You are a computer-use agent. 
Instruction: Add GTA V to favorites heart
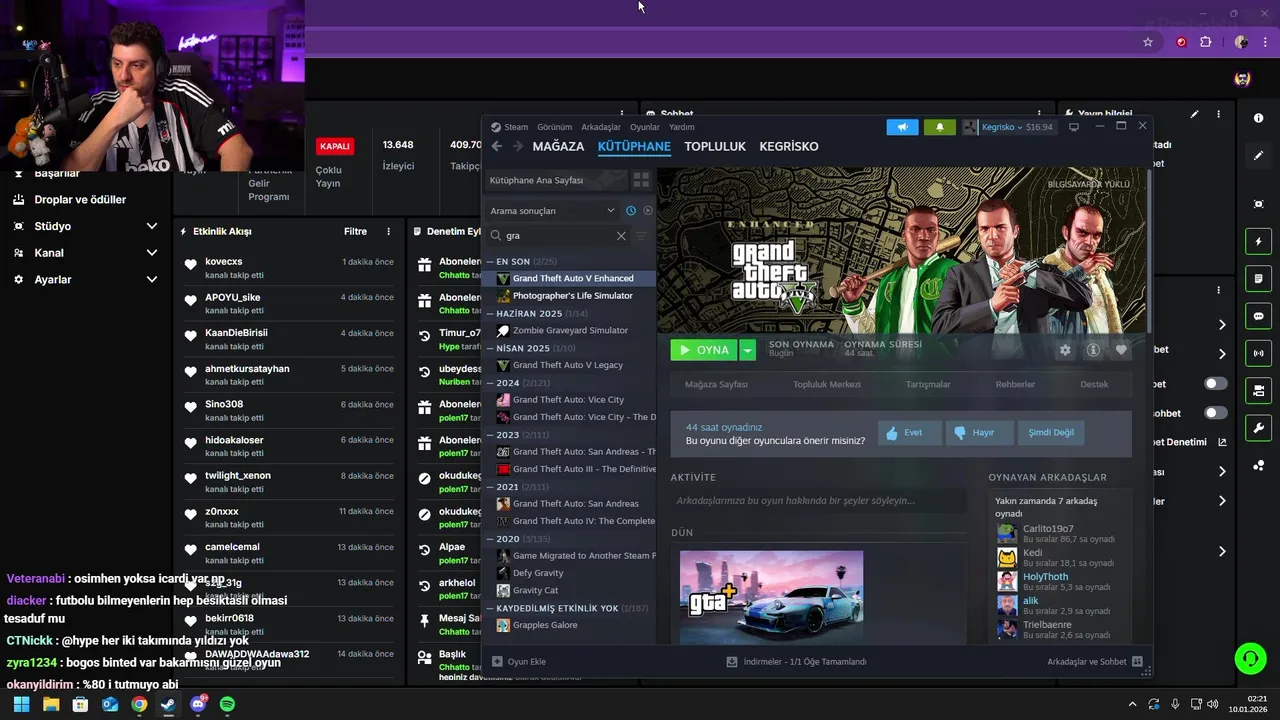(1121, 350)
